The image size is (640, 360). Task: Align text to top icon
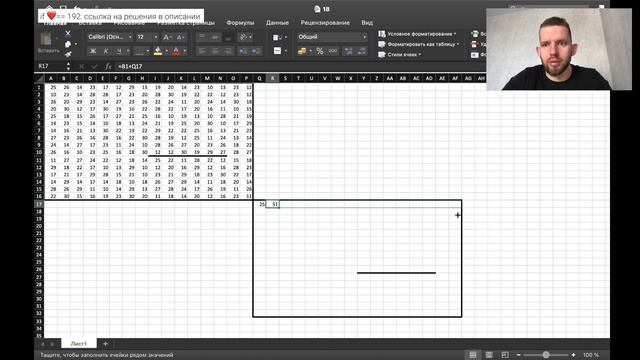[202, 37]
